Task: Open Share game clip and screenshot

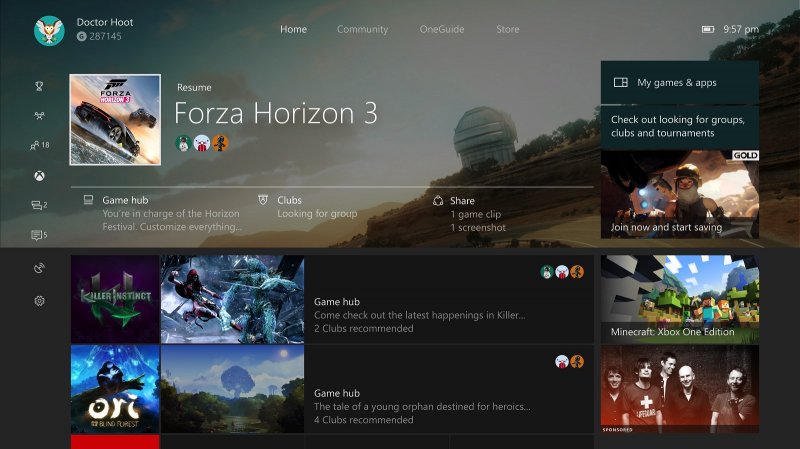Action: (470, 214)
